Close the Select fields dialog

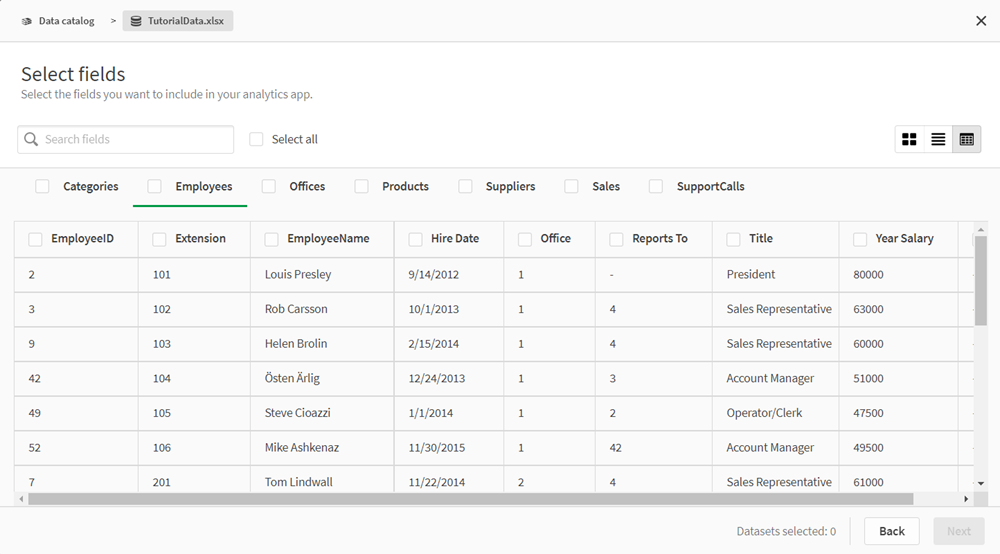981,21
